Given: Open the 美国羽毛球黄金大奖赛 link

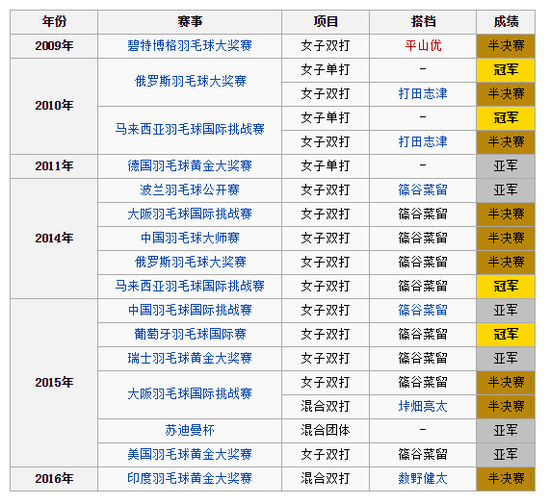Looking at the screenshot, I should point(189,455).
